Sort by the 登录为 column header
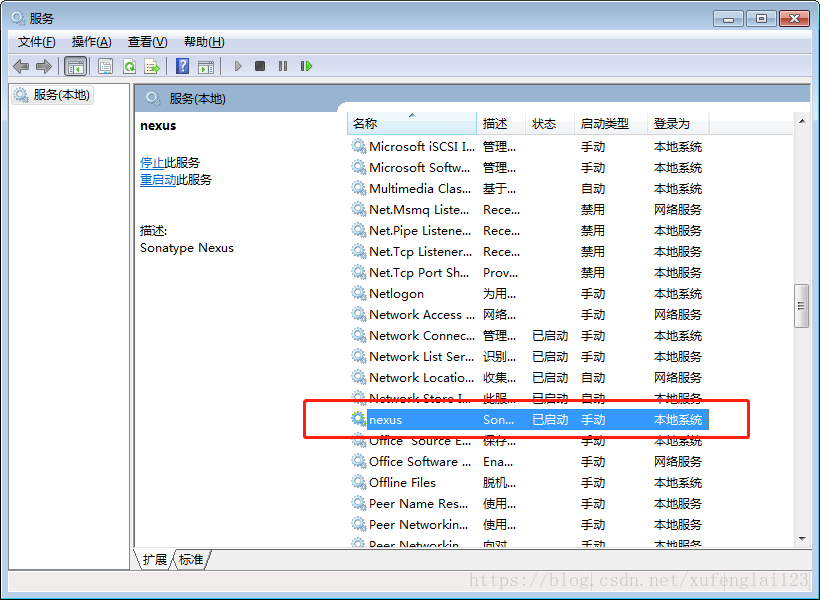Viewport: 820px width, 600px height. tap(678, 123)
